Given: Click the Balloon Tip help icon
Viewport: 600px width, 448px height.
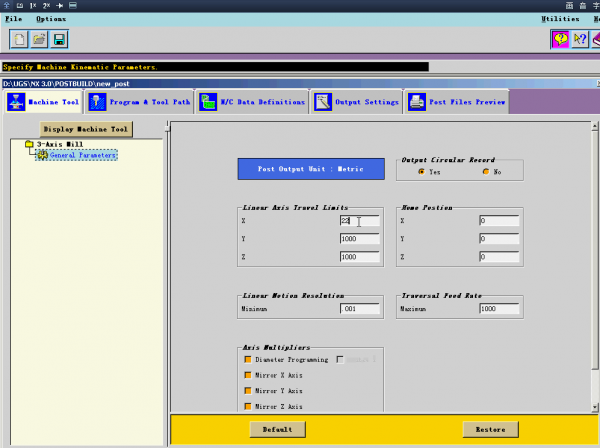Looking at the screenshot, I should (560, 39).
